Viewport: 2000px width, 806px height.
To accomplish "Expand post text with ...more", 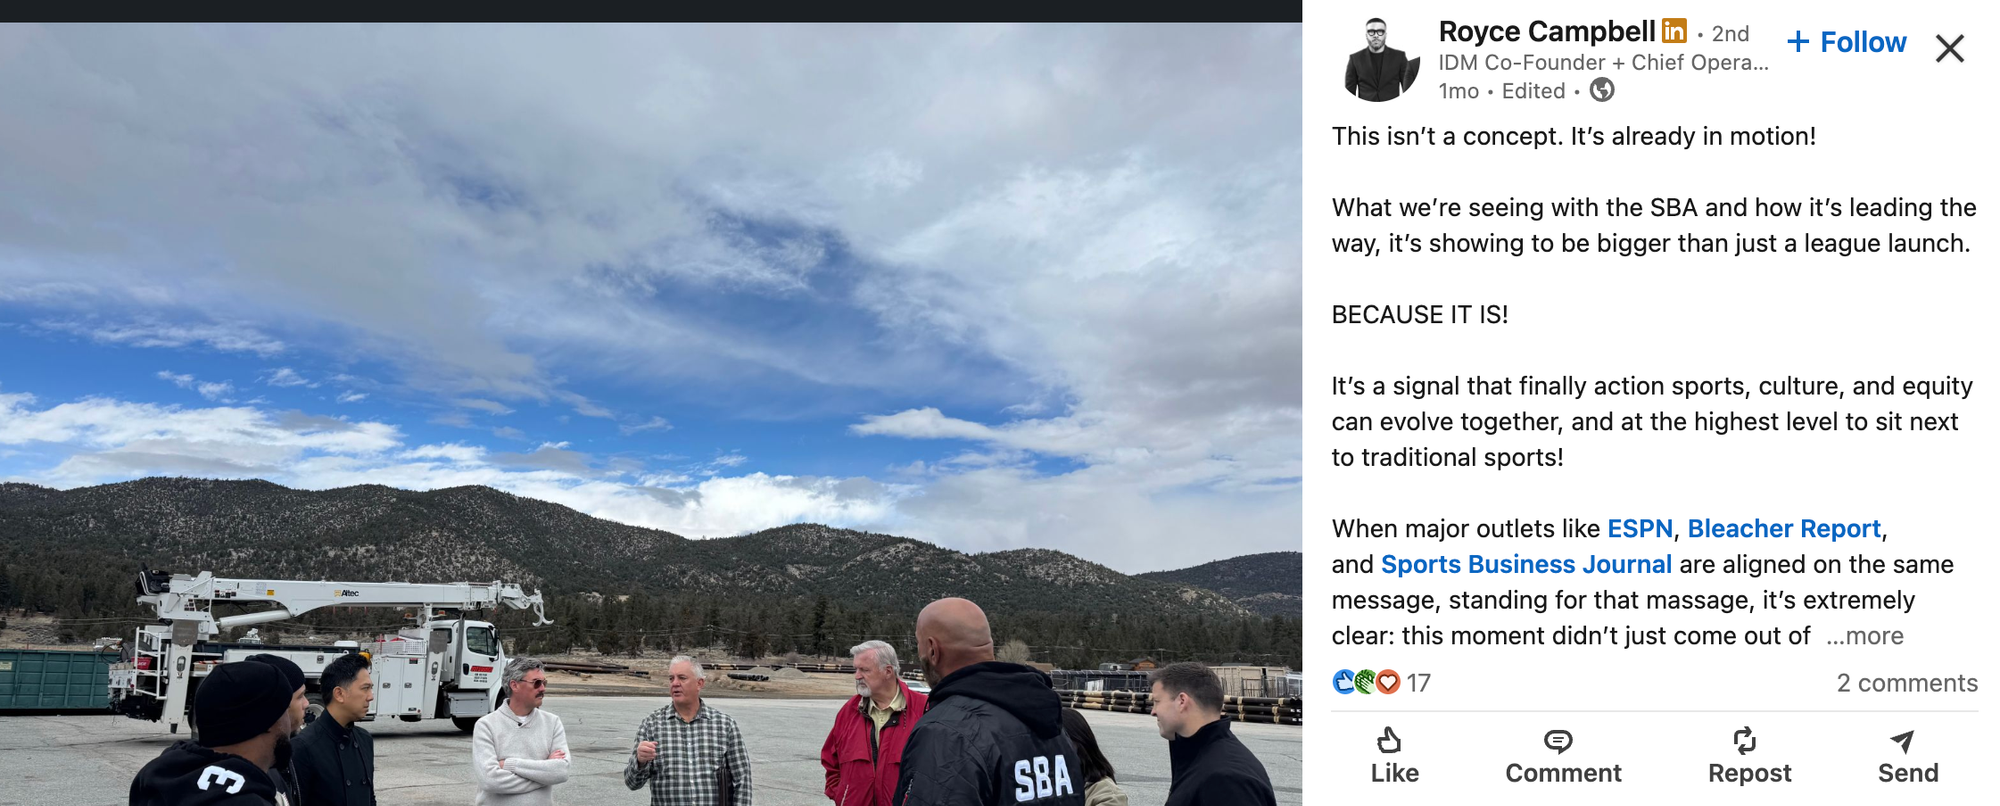I will [1865, 636].
